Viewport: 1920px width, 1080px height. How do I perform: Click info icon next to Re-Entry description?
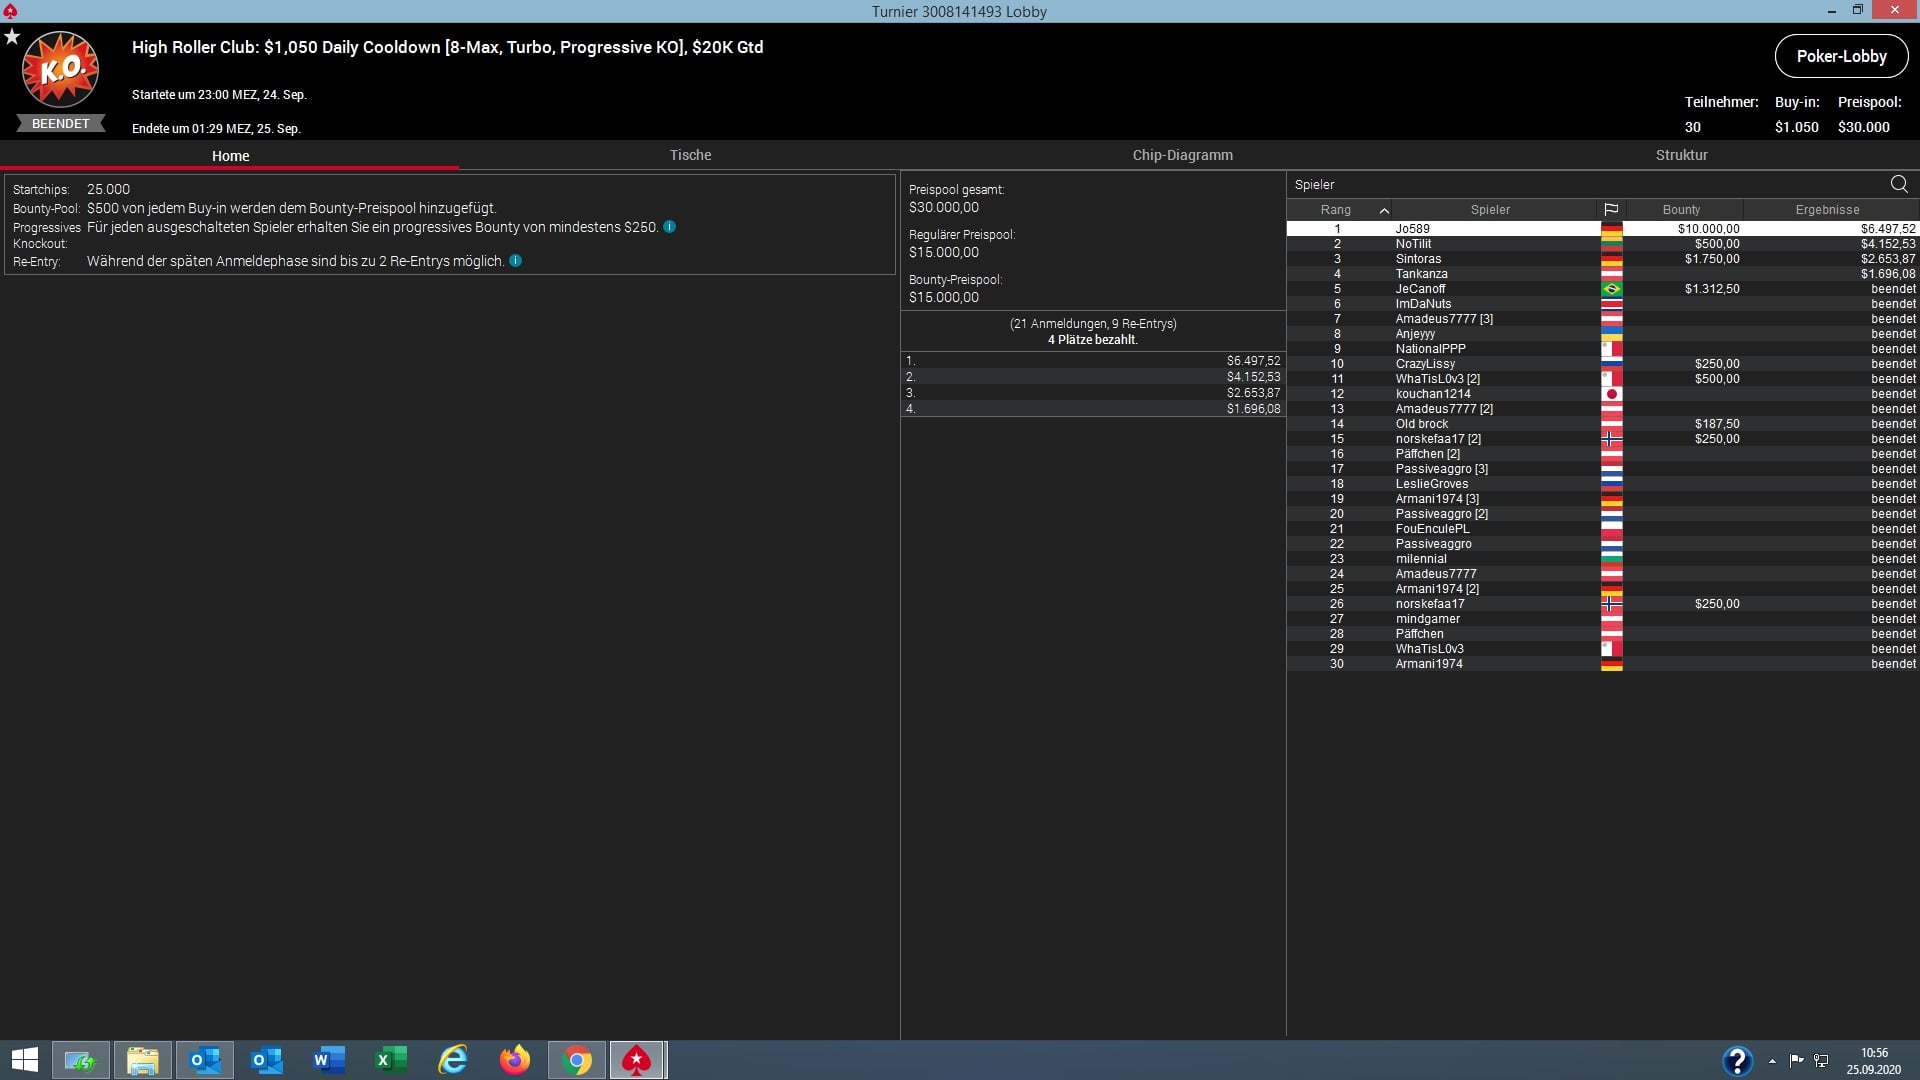tap(515, 261)
